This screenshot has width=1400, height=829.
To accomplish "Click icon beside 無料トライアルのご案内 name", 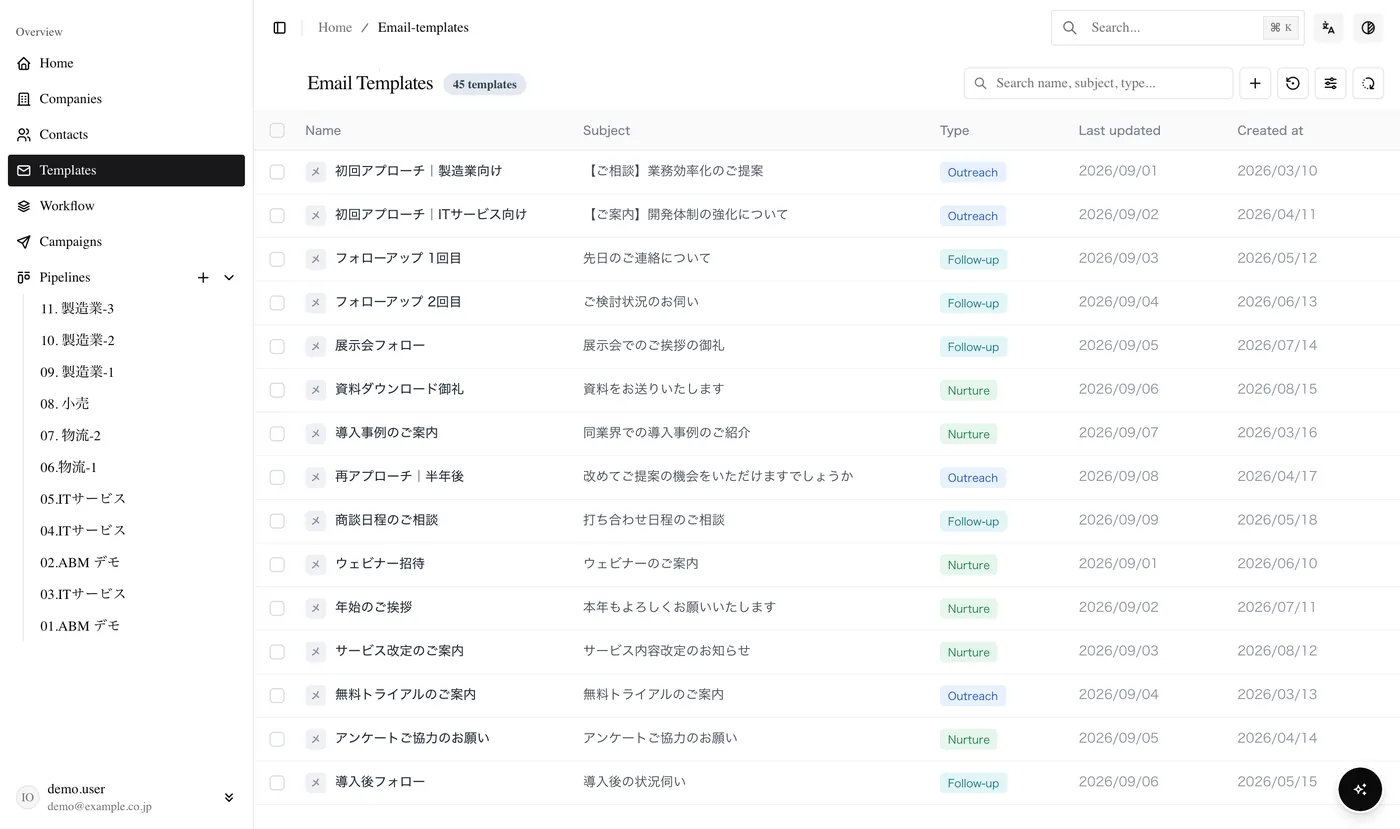I will (315, 695).
